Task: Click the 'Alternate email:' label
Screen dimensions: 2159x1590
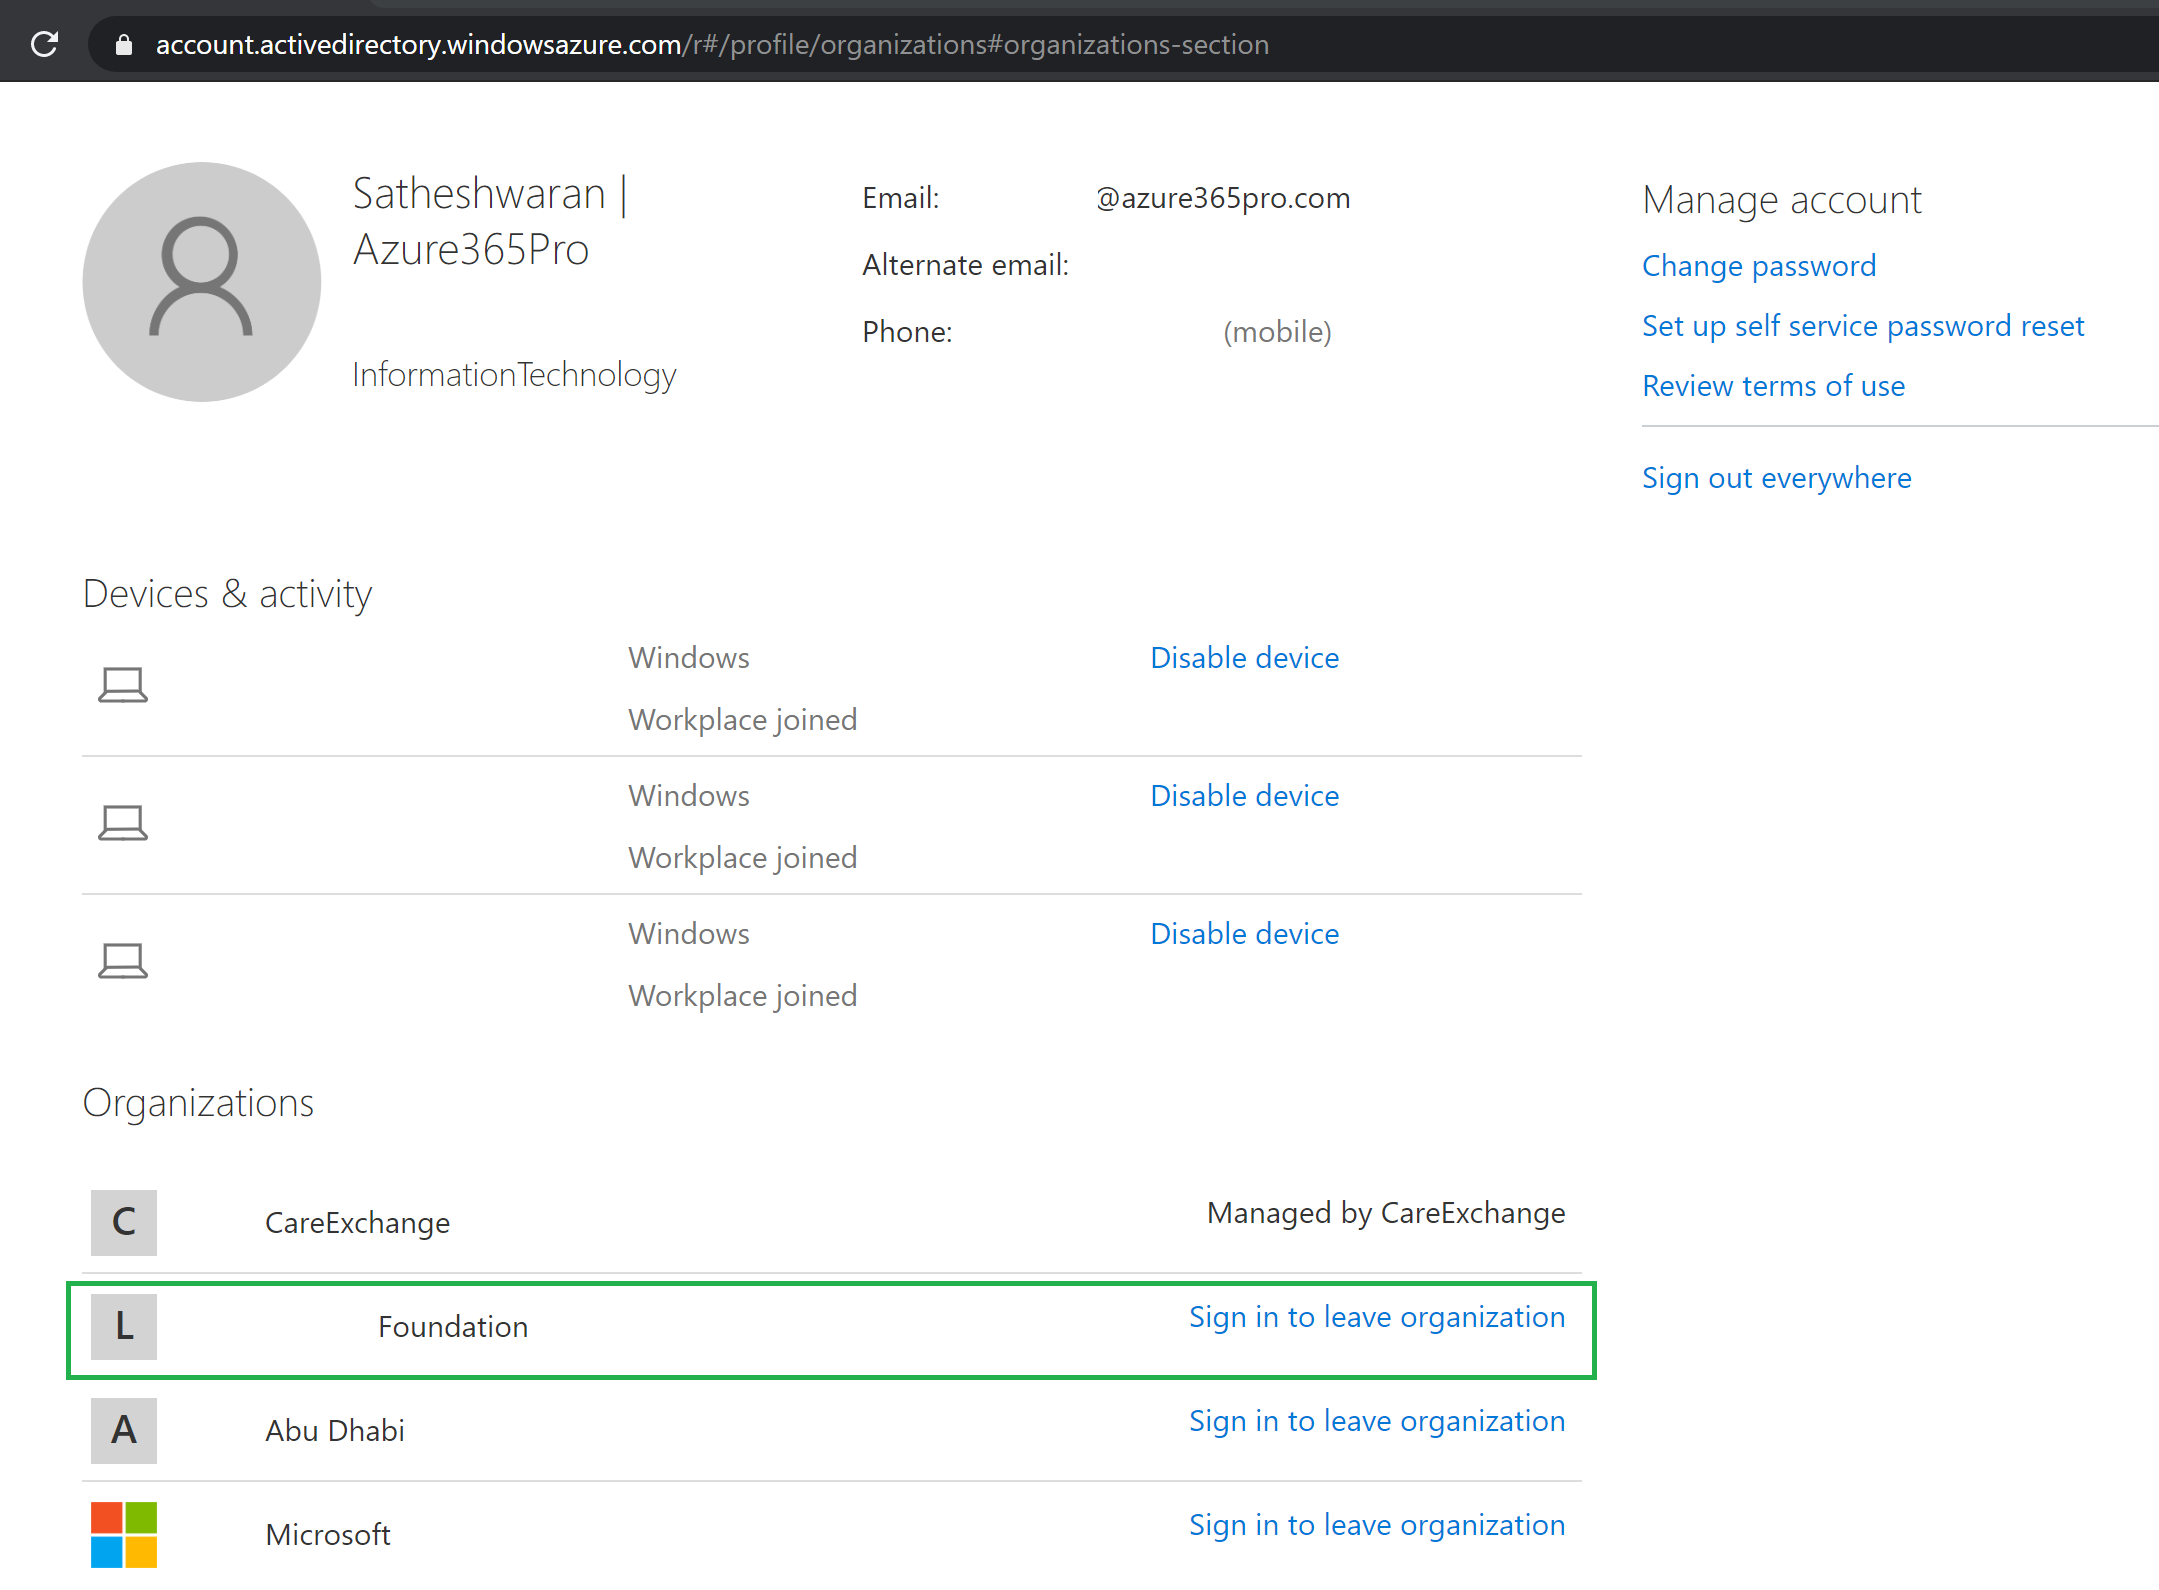Action: point(965,265)
